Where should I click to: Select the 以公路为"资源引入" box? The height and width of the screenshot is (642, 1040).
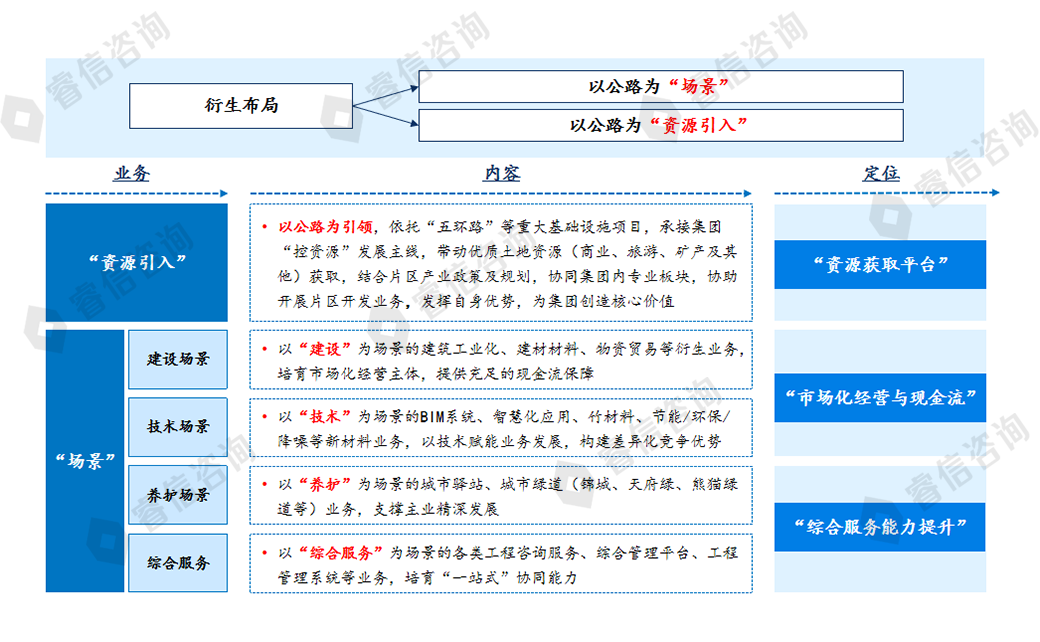(x=660, y=125)
